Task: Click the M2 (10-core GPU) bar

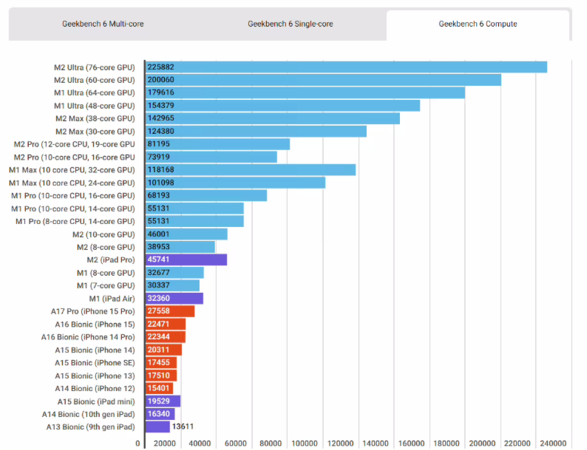Action: click(x=186, y=234)
